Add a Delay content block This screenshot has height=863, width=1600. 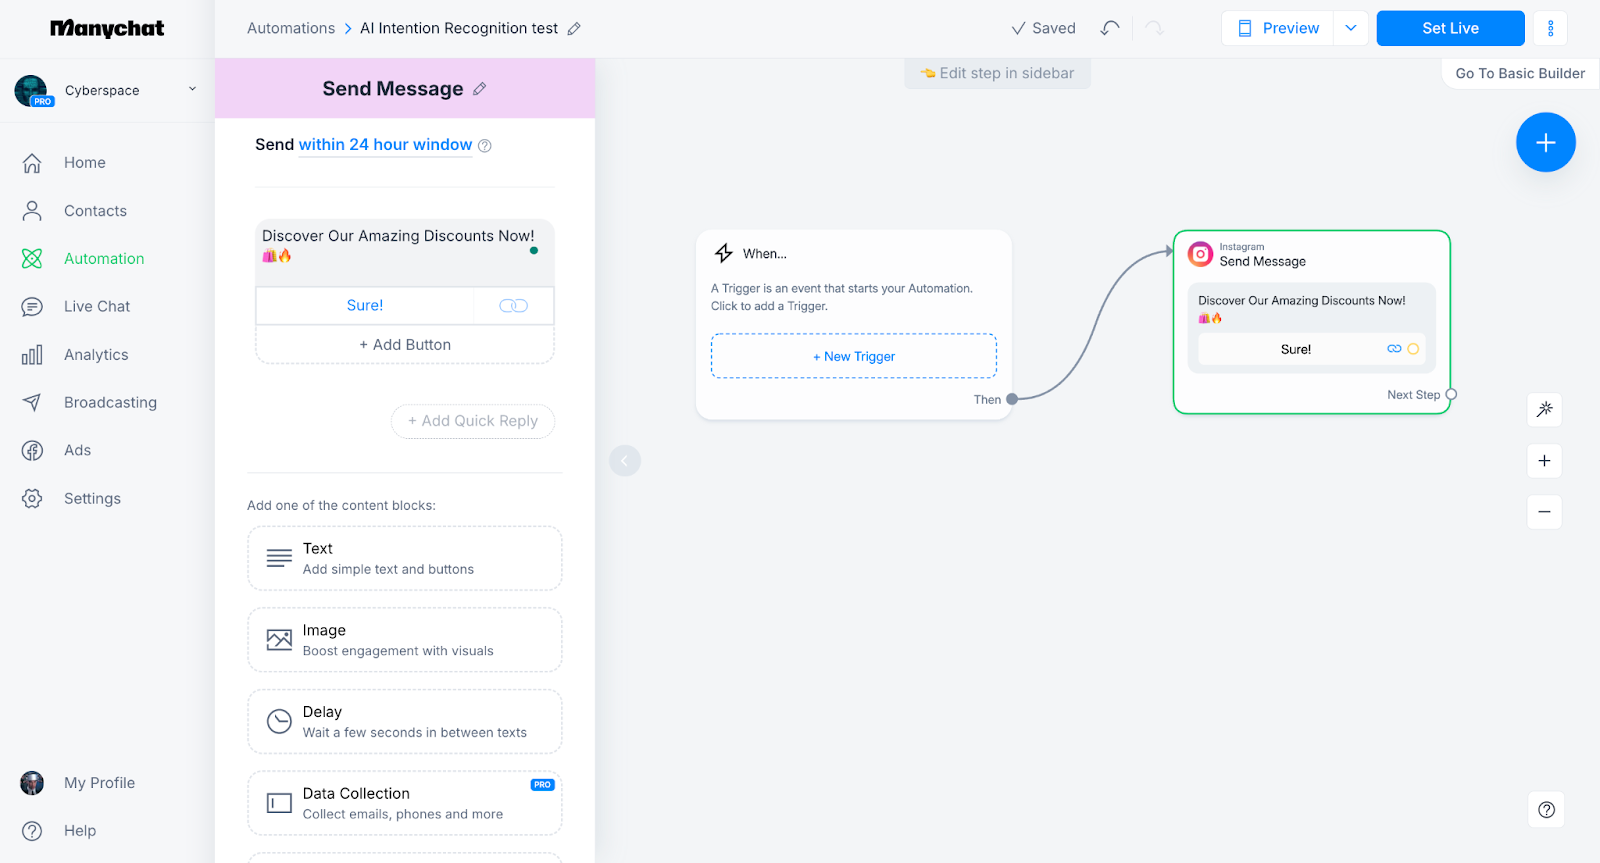(404, 722)
